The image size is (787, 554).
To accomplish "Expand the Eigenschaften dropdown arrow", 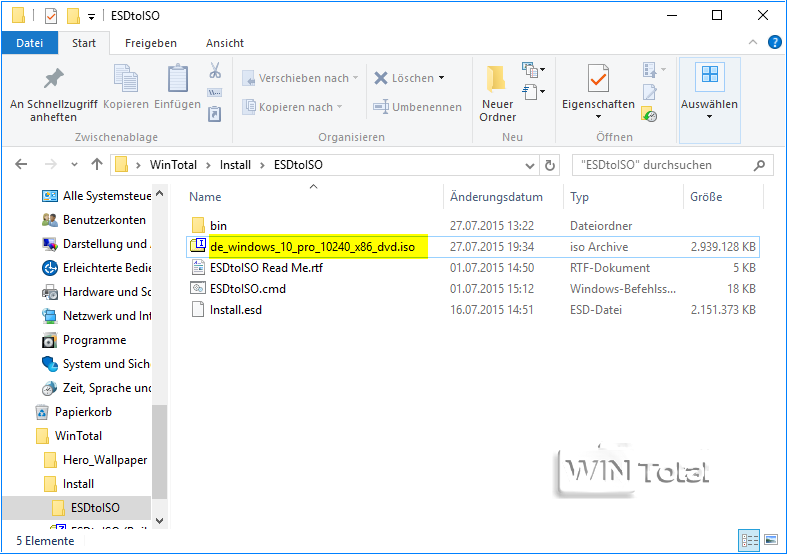I will [598, 117].
